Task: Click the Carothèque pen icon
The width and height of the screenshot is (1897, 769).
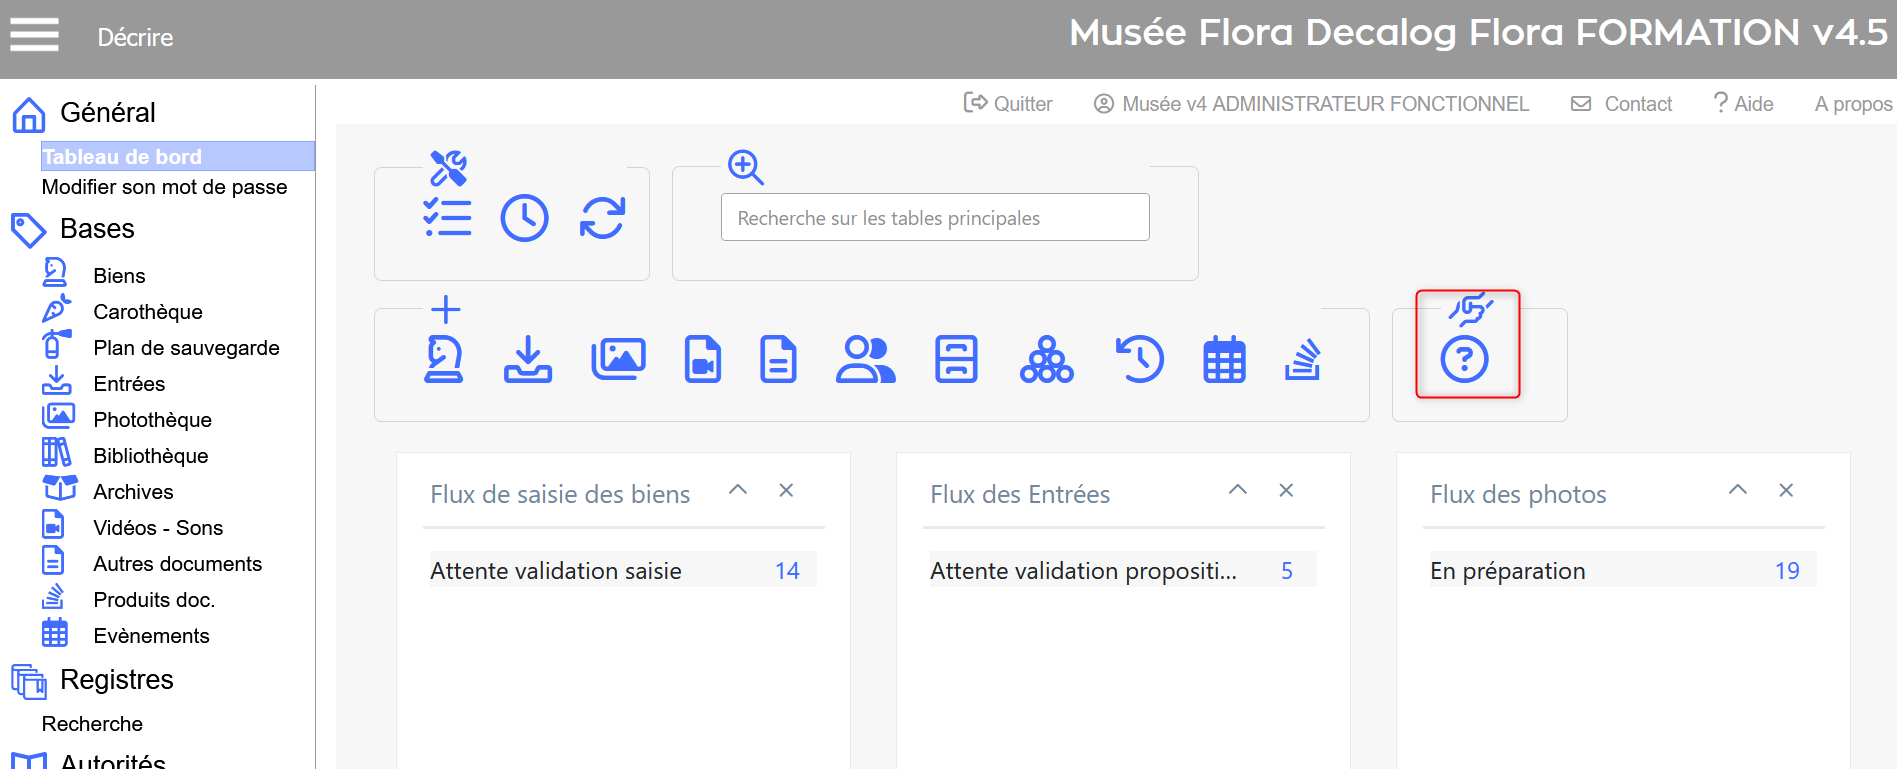Action: [x=56, y=309]
